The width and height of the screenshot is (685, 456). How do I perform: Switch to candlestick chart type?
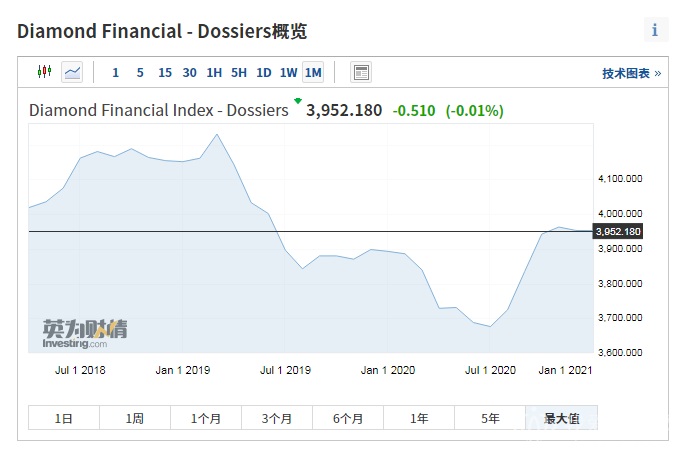[44, 72]
